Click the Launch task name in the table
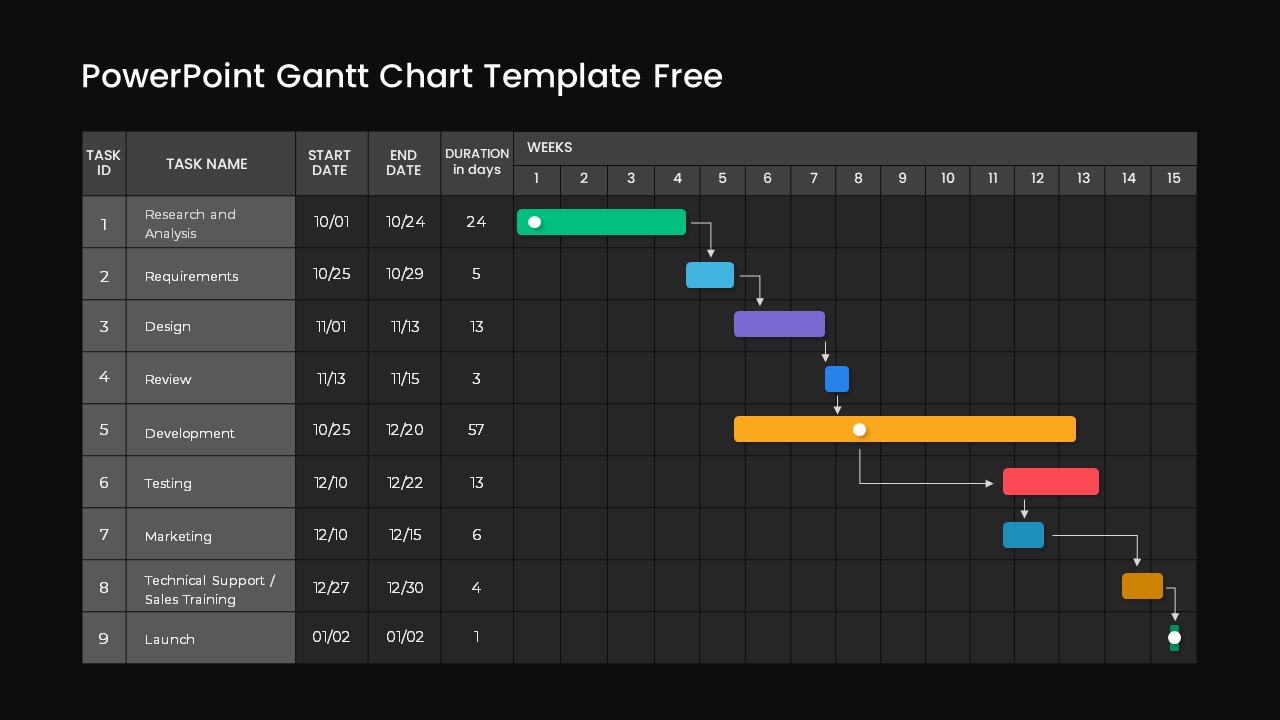Screen dimensions: 1280x720 pos(170,639)
